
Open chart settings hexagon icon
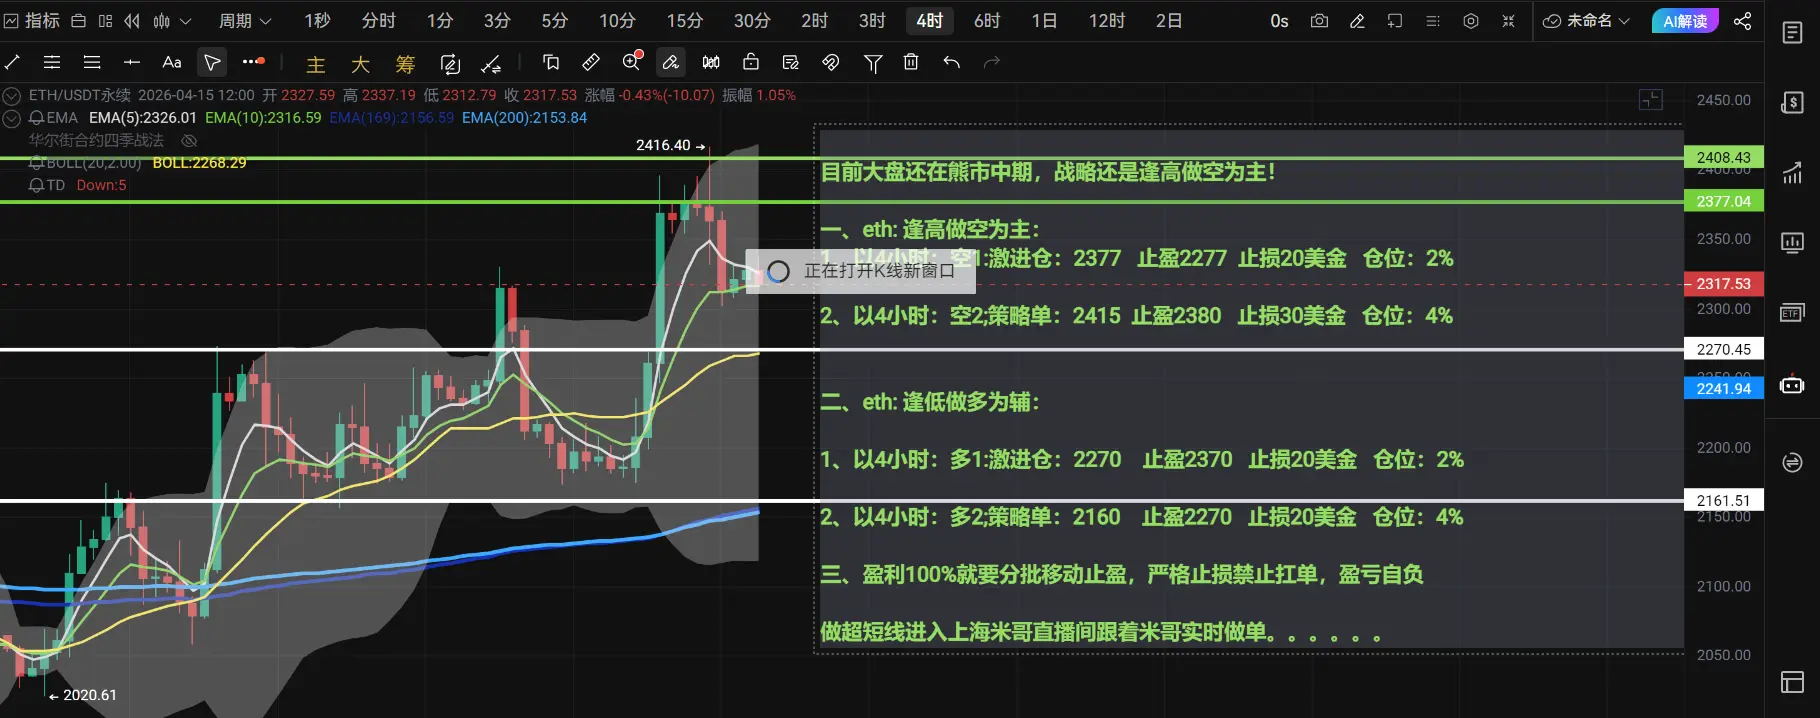coord(1471,21)
